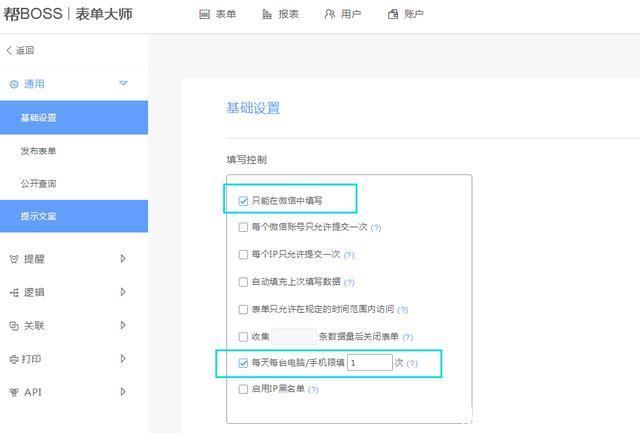Uncheck 每天每台电脑/手机限填 checkbox

(x=243, y=363)
